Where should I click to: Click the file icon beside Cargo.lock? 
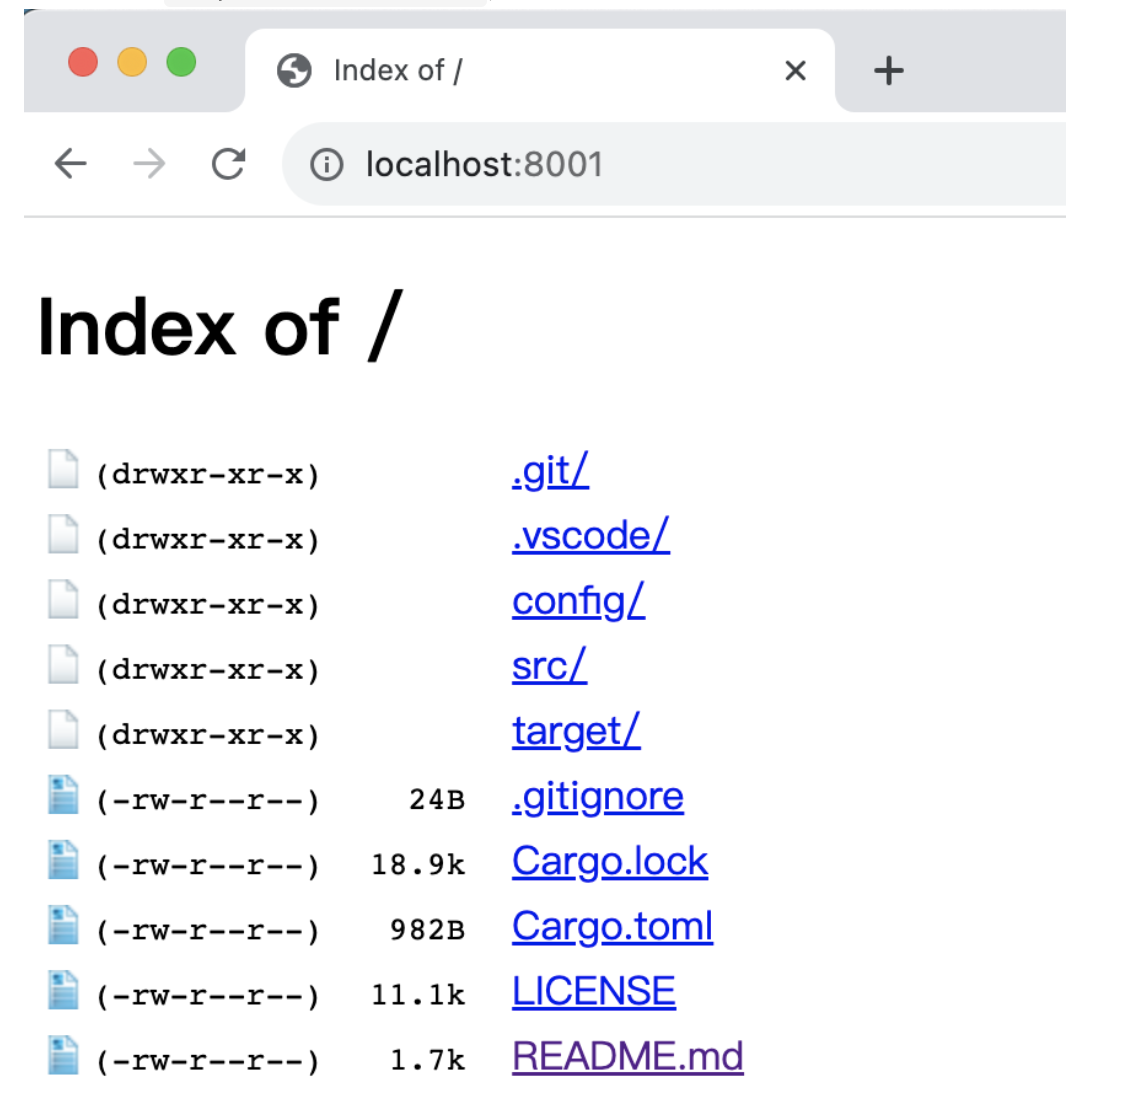(x=63, y=861)
